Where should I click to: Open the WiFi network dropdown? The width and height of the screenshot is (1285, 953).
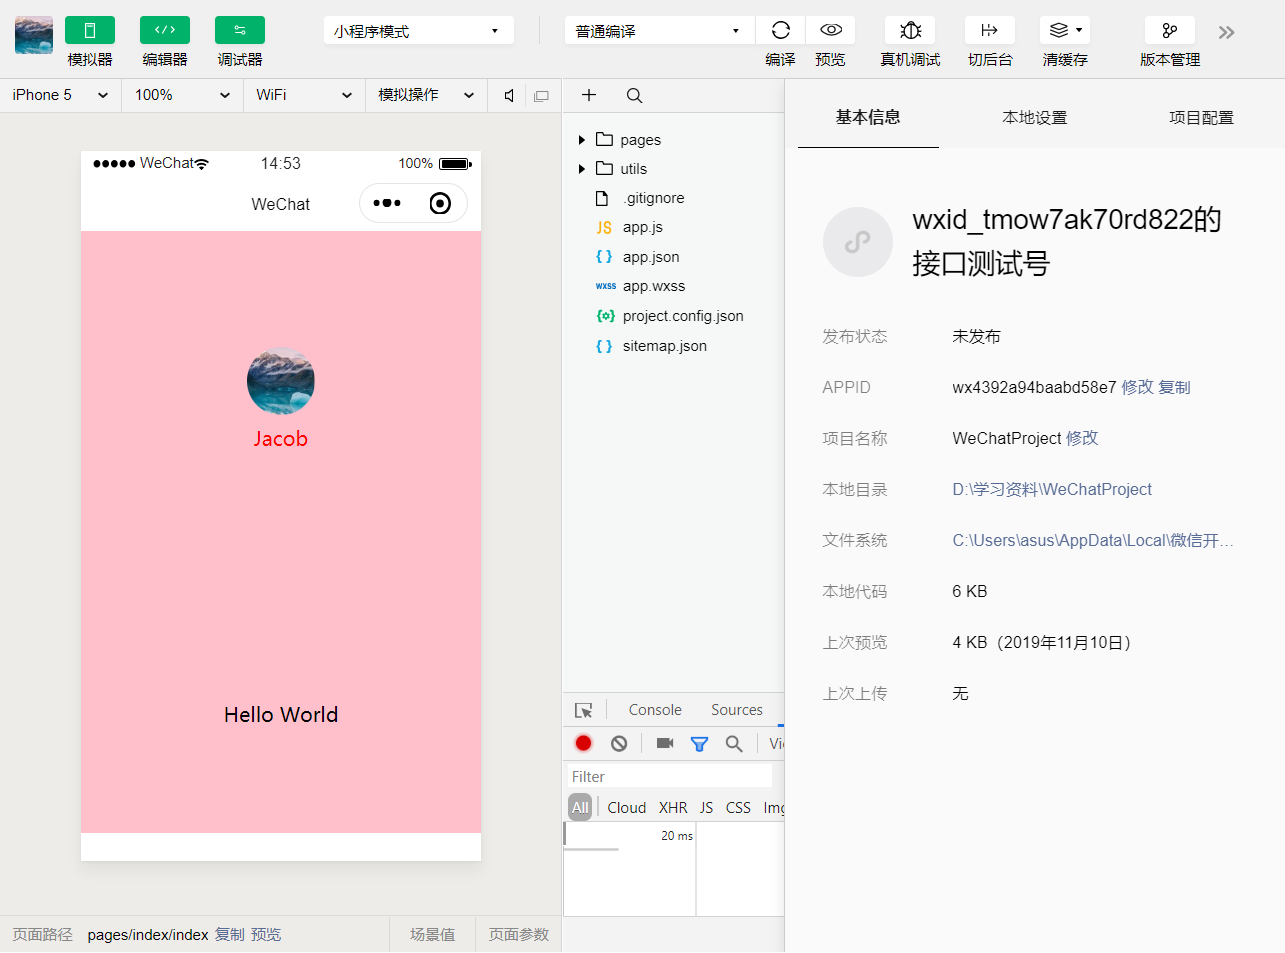304,95
